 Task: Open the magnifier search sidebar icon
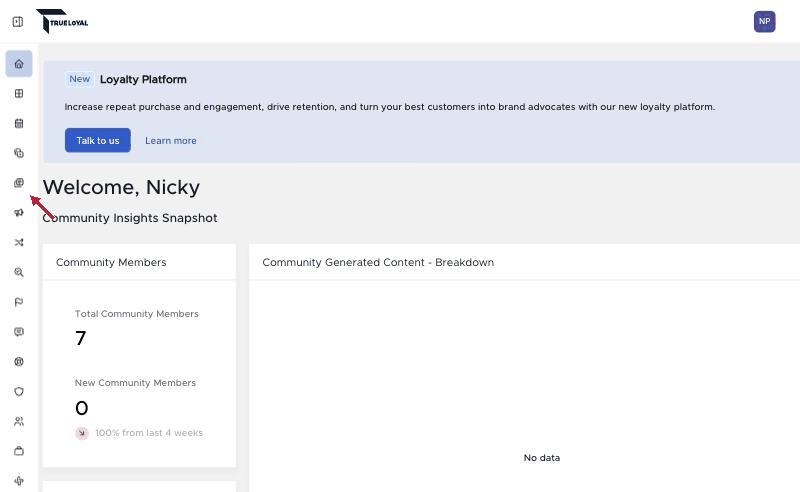click(x=19, y=272)
